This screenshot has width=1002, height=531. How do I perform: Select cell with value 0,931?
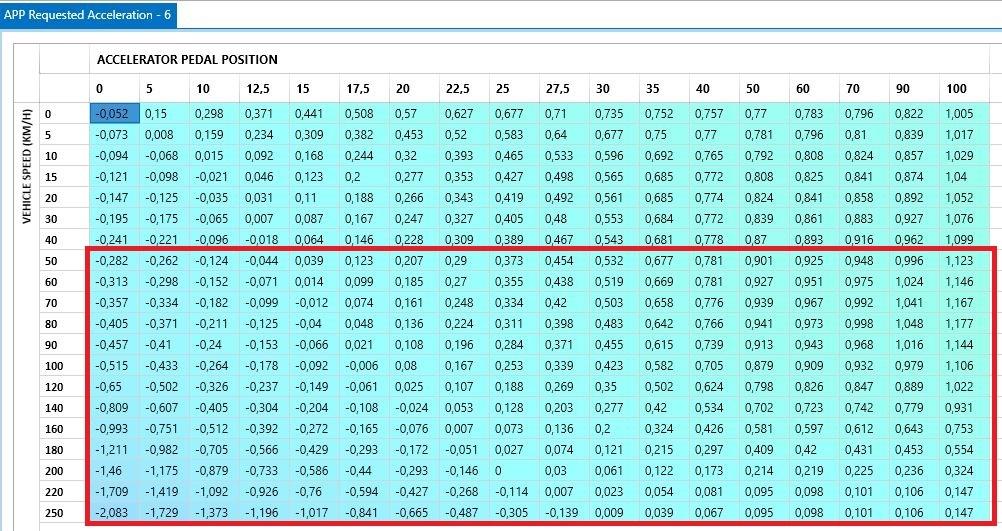964,408
